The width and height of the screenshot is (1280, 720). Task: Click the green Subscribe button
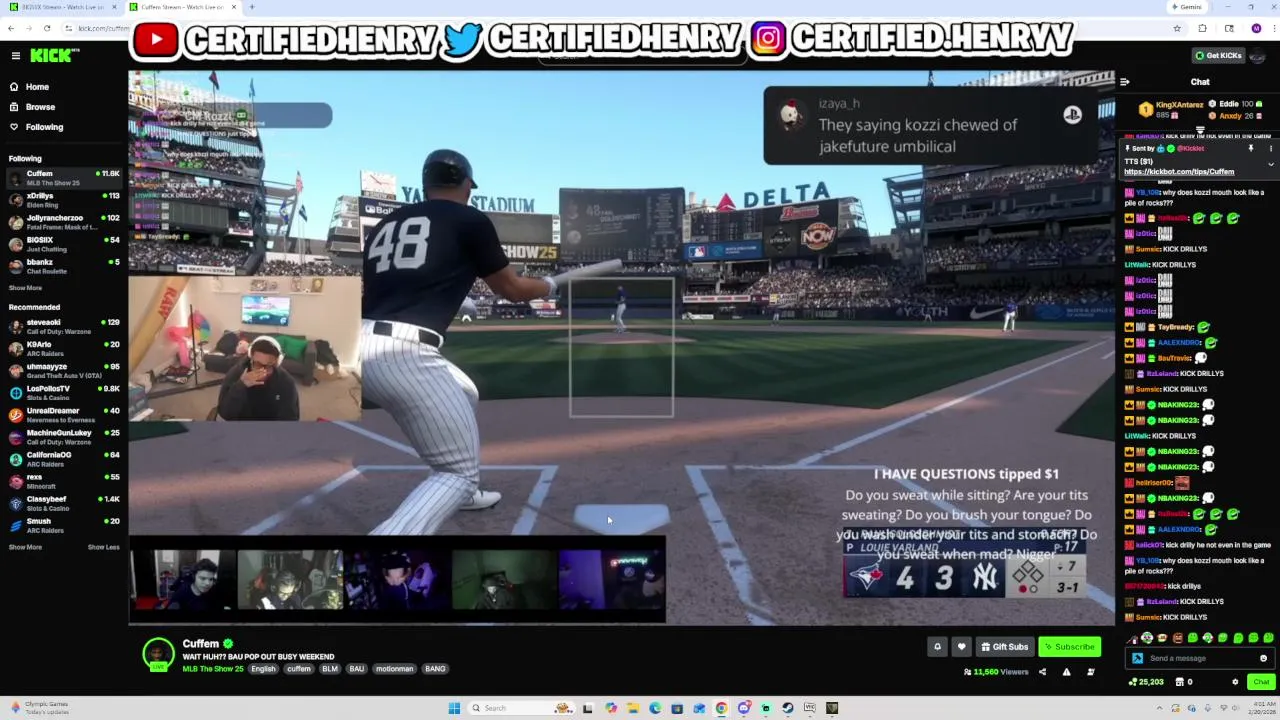pyautogui.click(x=1069, y=647)
